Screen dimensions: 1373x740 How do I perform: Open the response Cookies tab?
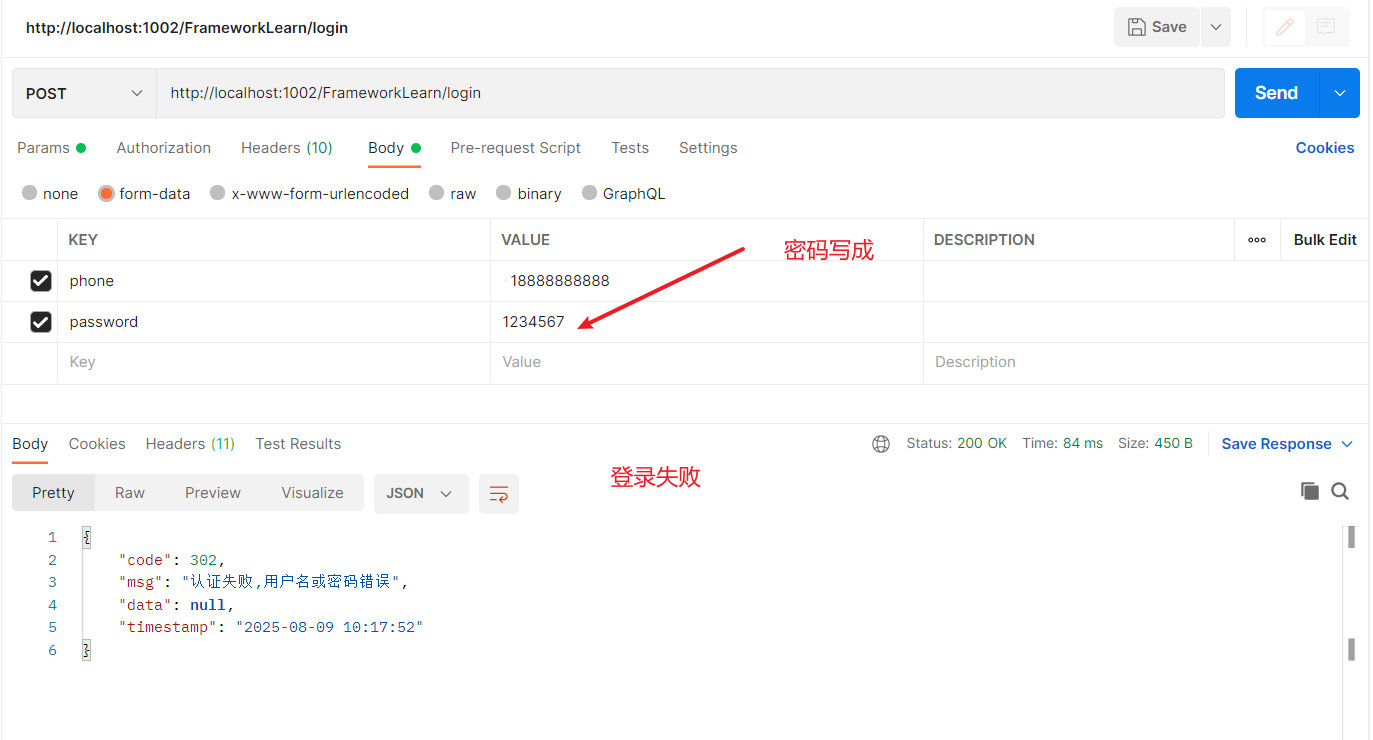(97, 444)
